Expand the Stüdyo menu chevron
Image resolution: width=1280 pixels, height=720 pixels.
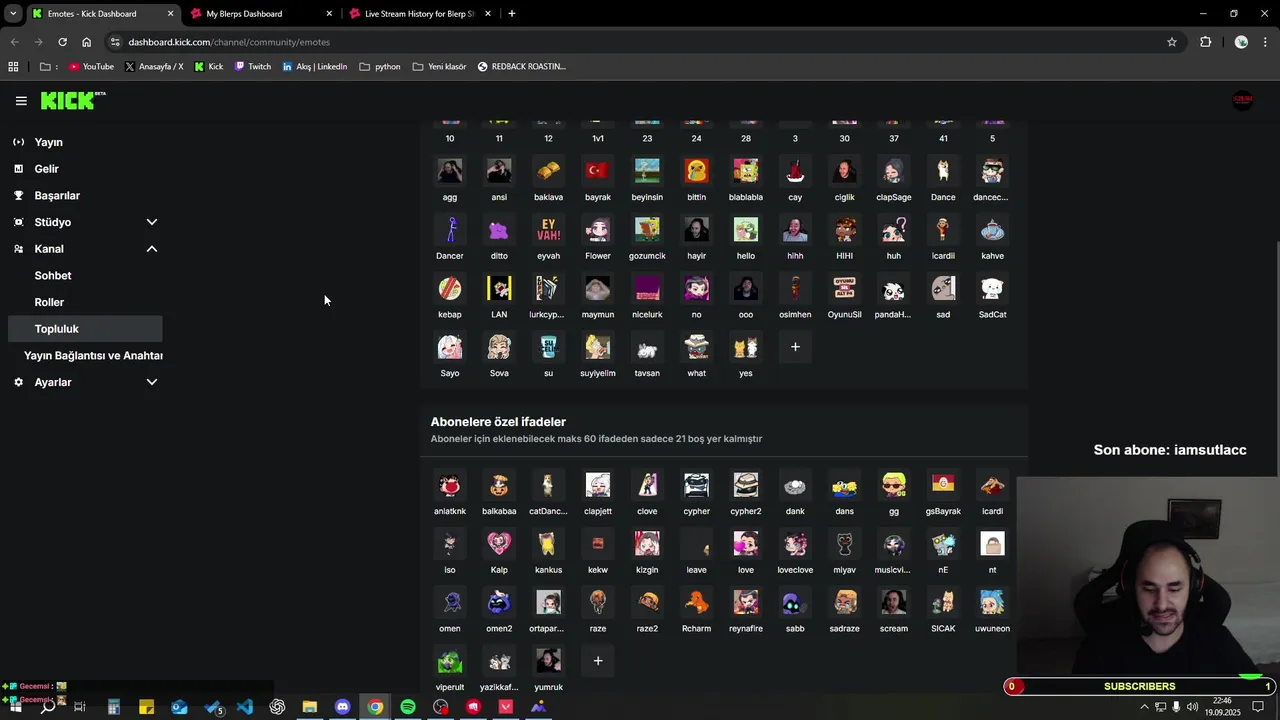click(x=152, y=222)
